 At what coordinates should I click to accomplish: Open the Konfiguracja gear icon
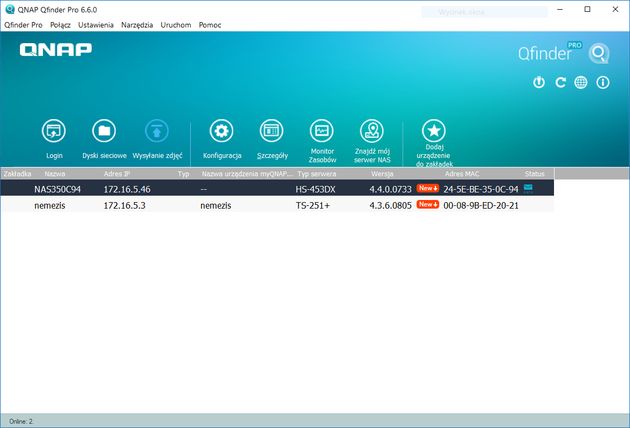(x=221, y=131)
